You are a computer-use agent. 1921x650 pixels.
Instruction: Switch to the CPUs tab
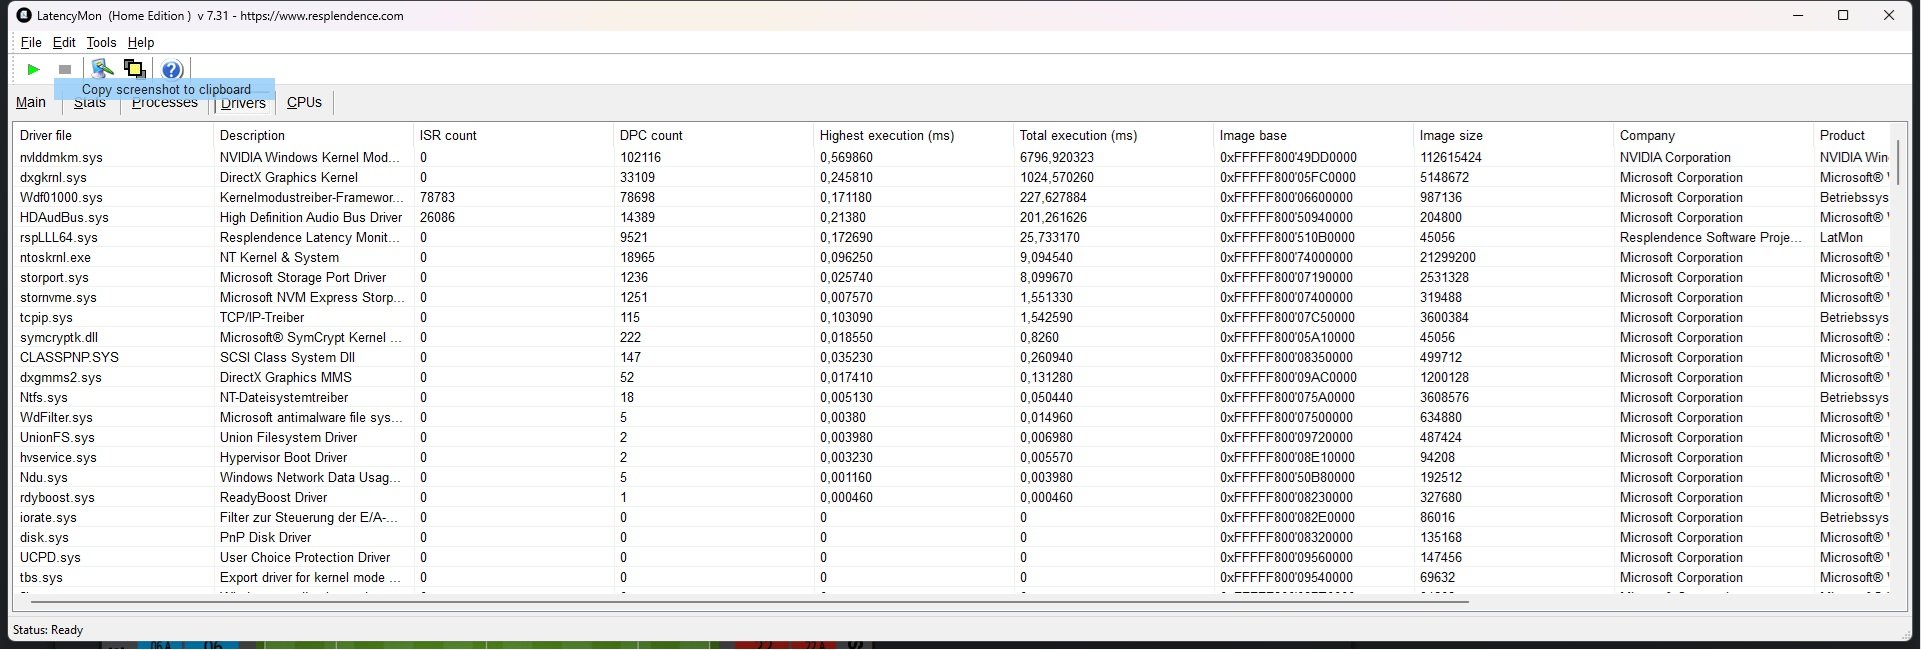pyautogui.click(x=304, y=102)
